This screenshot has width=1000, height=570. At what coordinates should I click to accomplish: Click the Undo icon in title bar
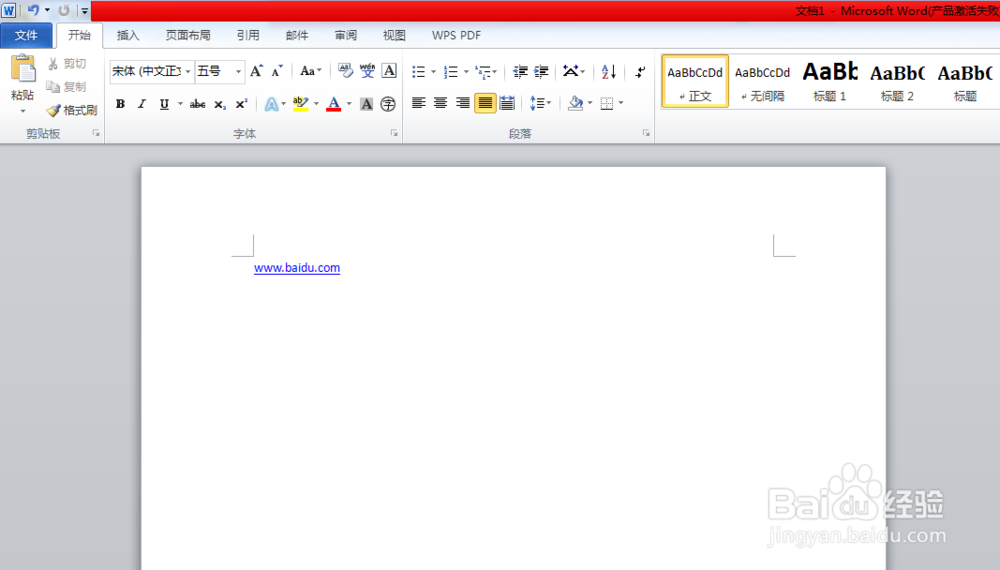click(x=33, y=10)
